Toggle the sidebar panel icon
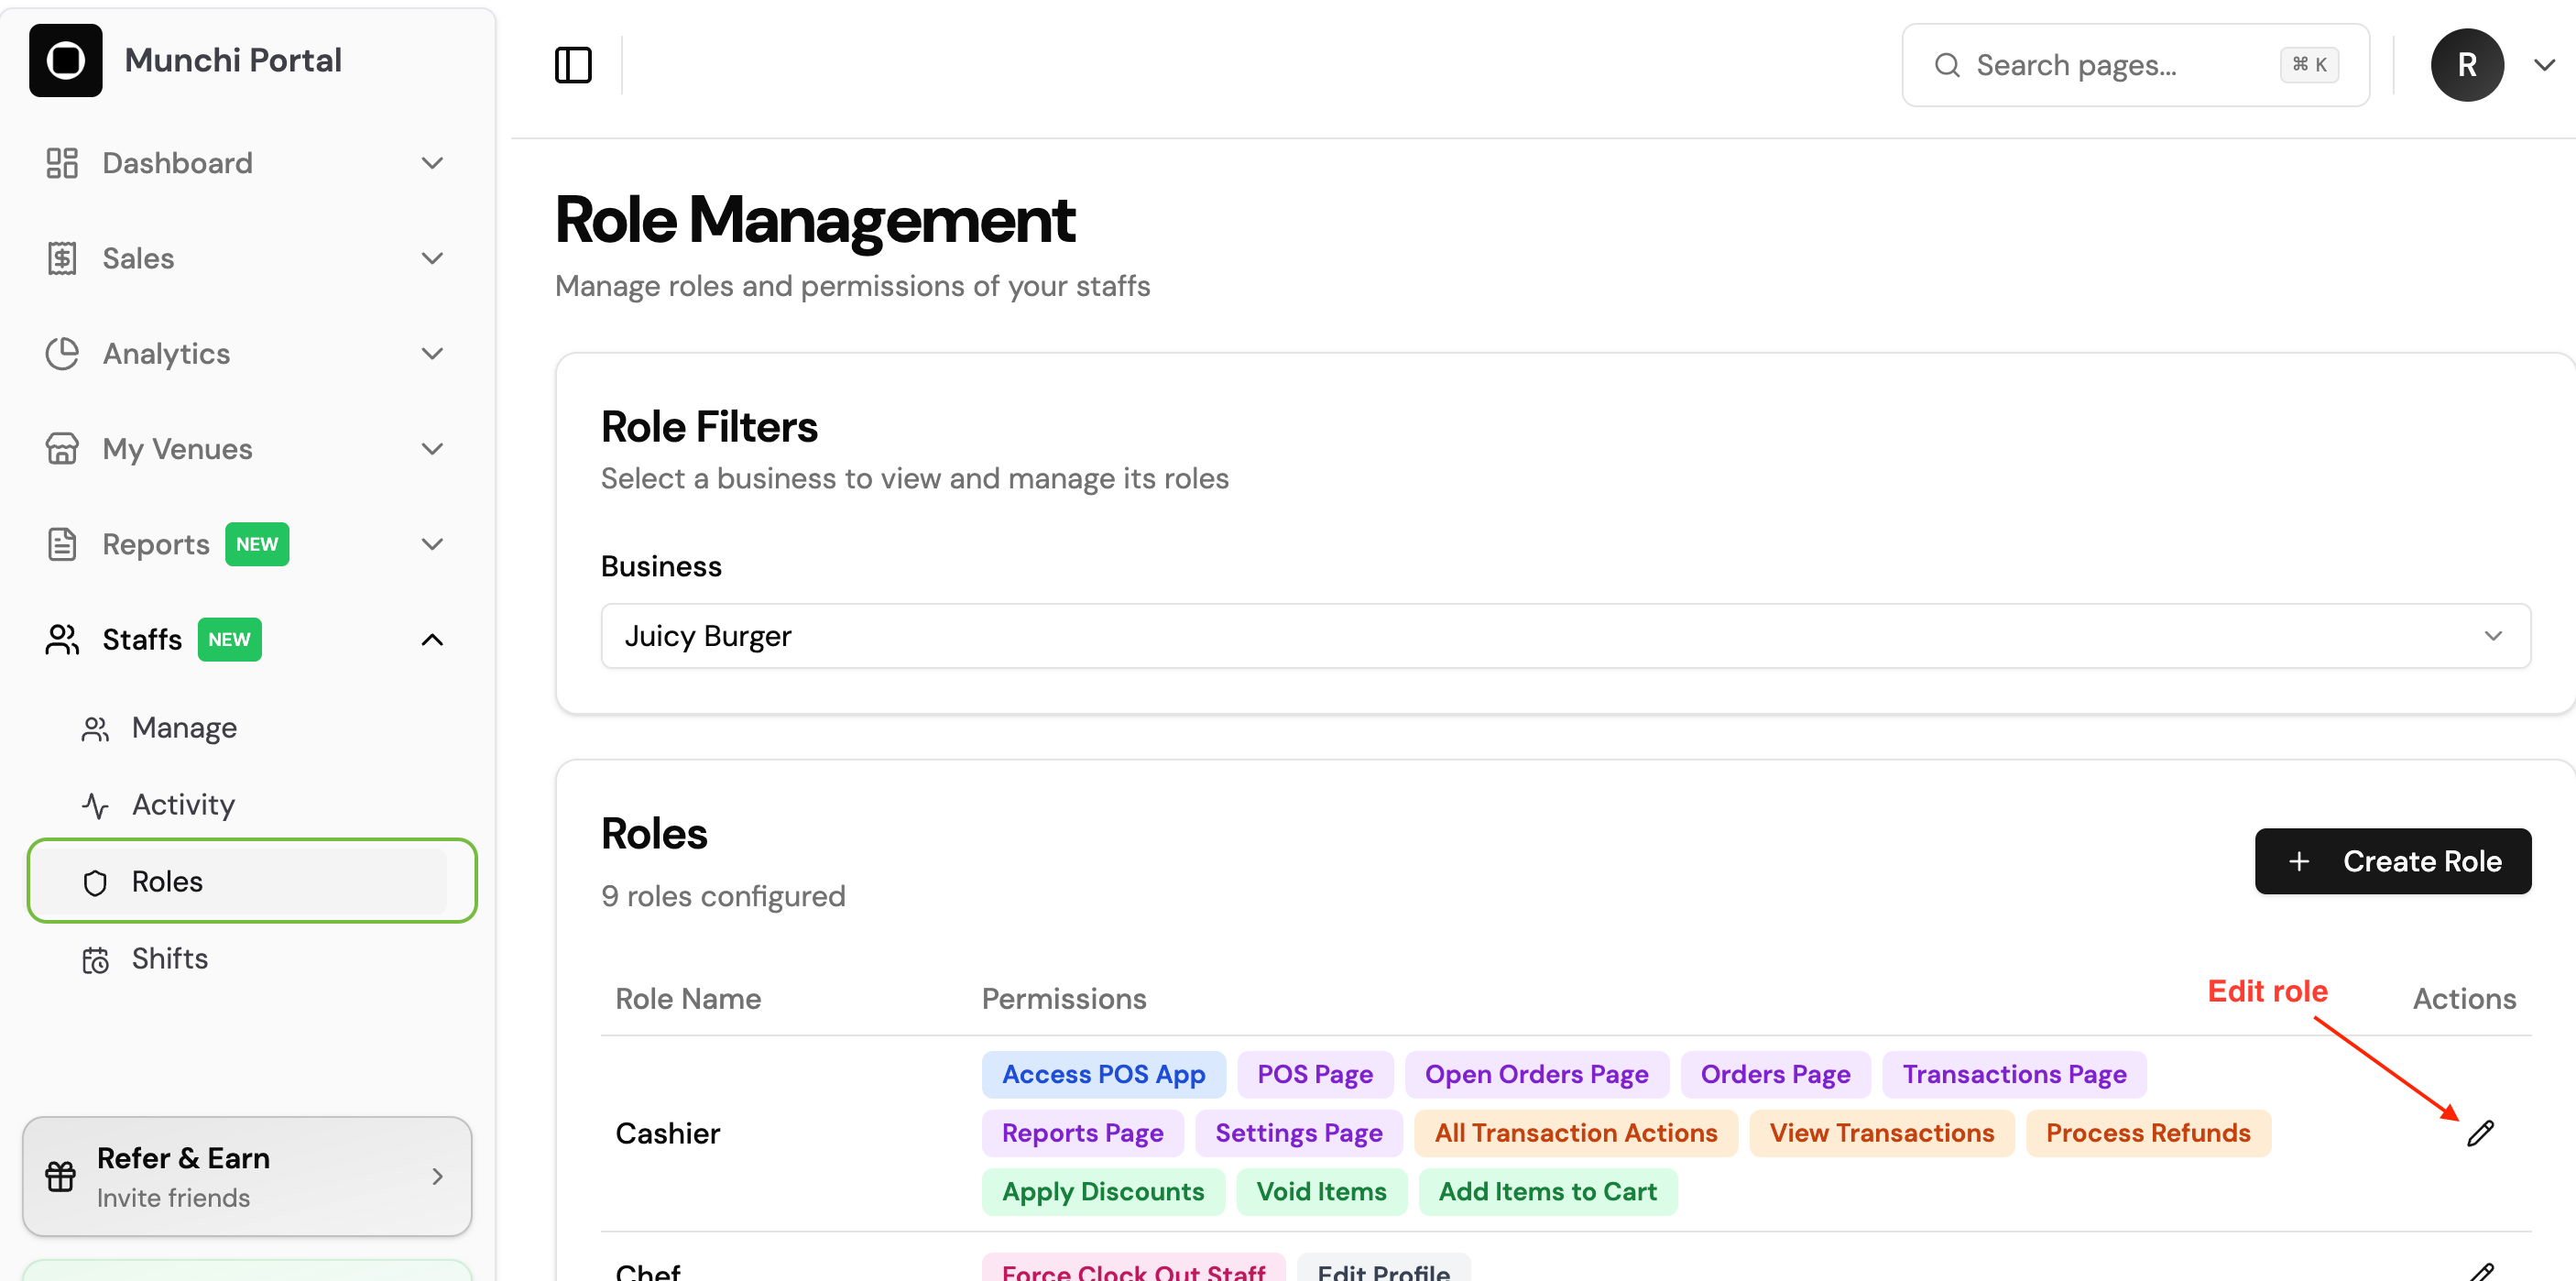 (x=573, y=65)
